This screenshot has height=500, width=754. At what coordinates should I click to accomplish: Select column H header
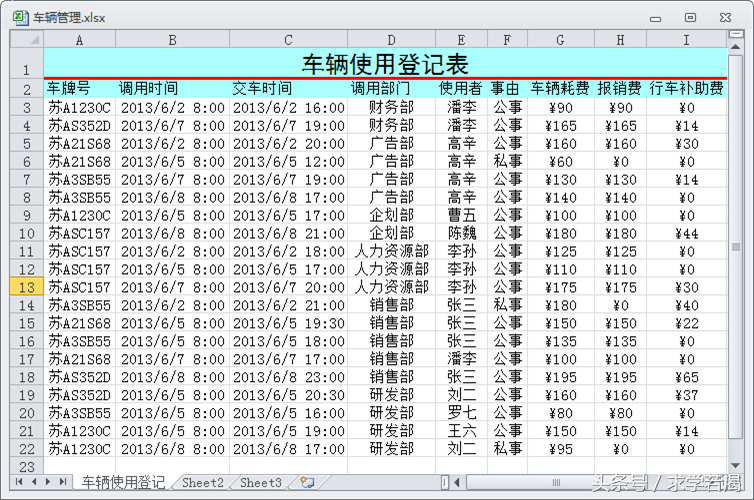click(620, 40)
